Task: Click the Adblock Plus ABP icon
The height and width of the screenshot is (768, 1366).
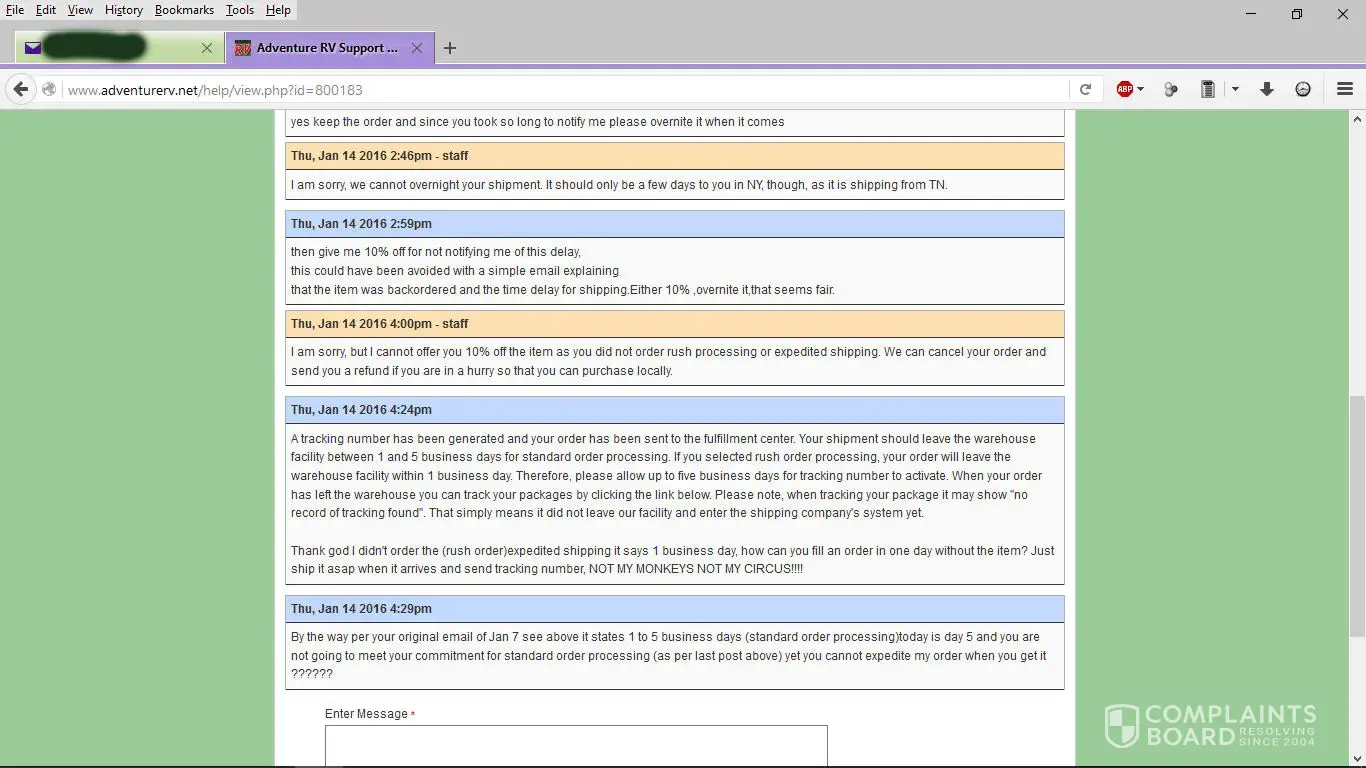Action: point(1124,89)
